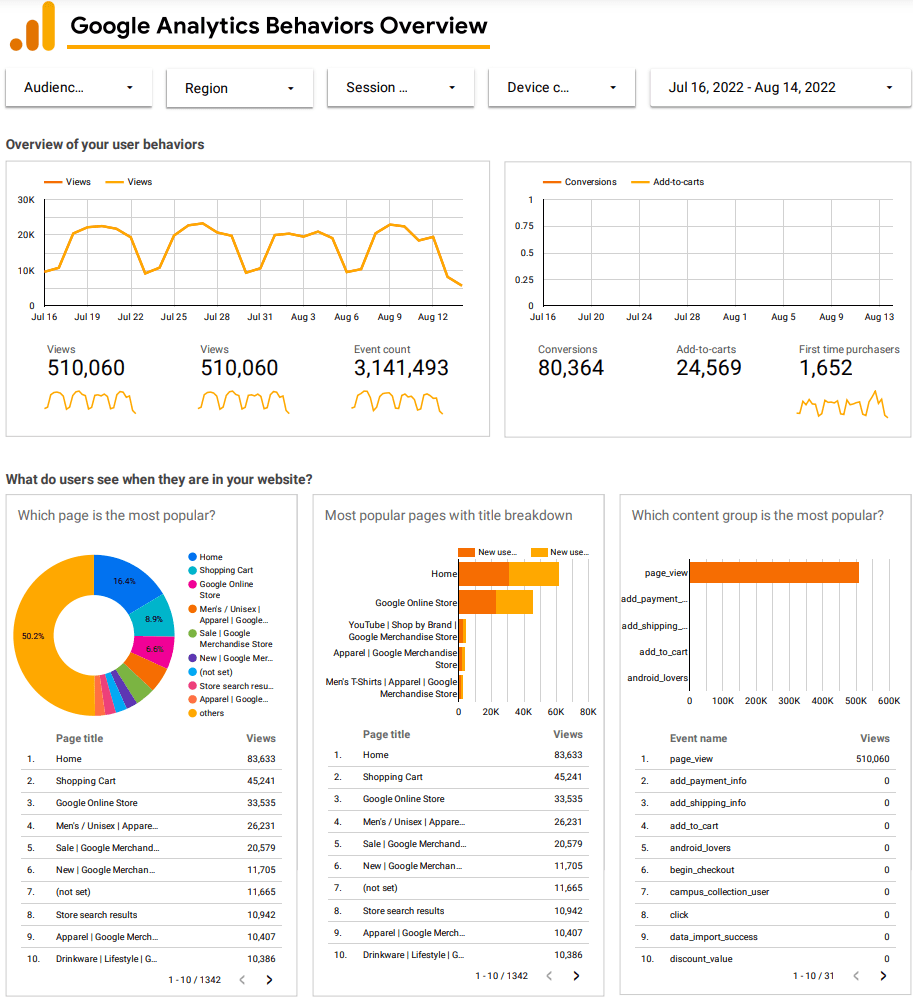This screenshot has height=1005, width=913.
Task: Open the Audience dropdown filter
Action: pyautogui.click(x=79, y=88)
